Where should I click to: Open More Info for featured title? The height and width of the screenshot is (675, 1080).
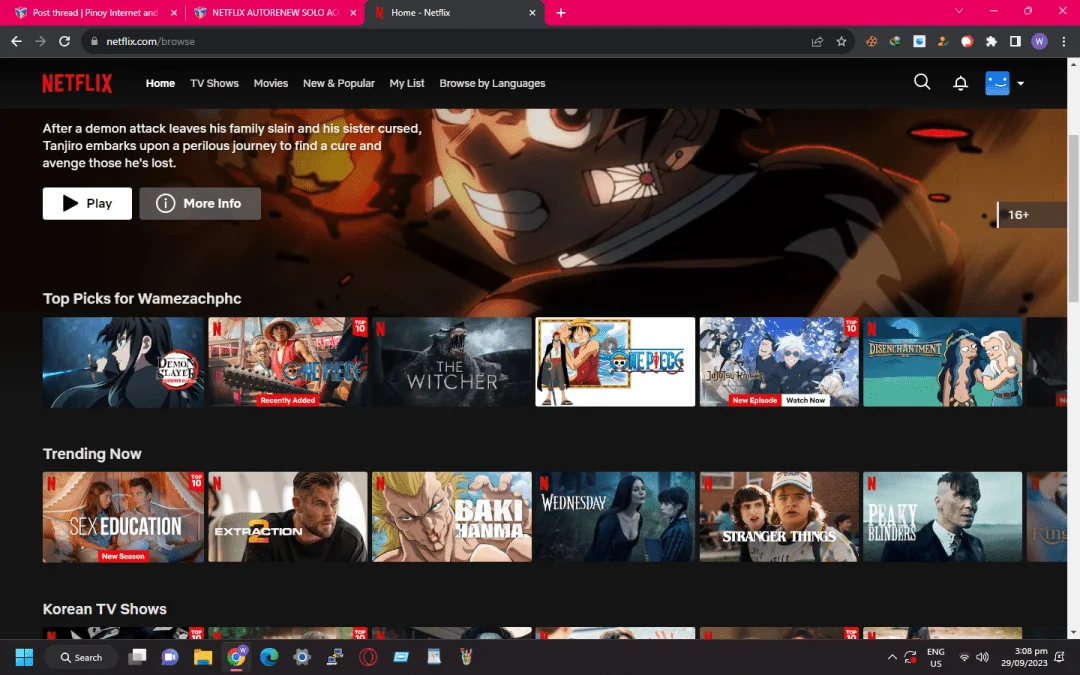(x=200, y=203)
